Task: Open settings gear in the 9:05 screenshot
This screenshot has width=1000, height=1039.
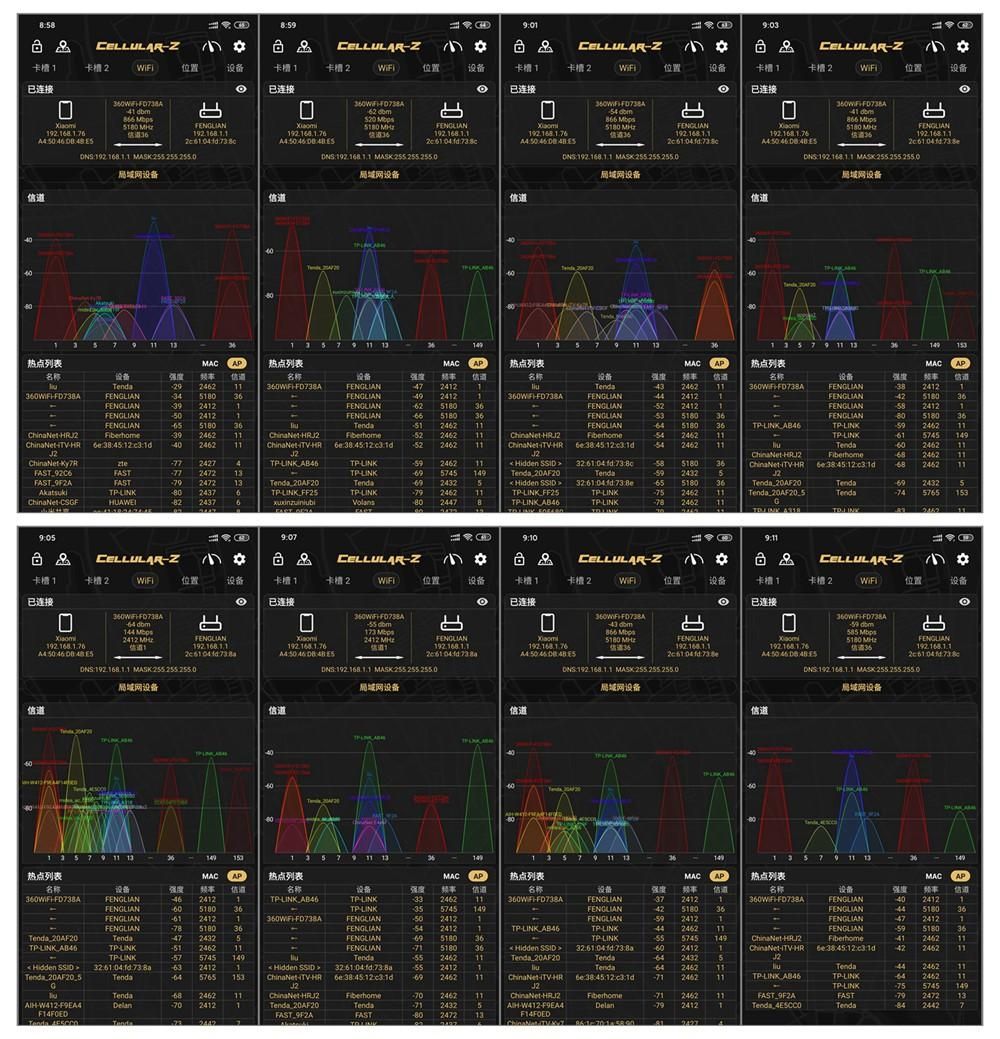Action: pyautogui.click(x=239, y=559)
